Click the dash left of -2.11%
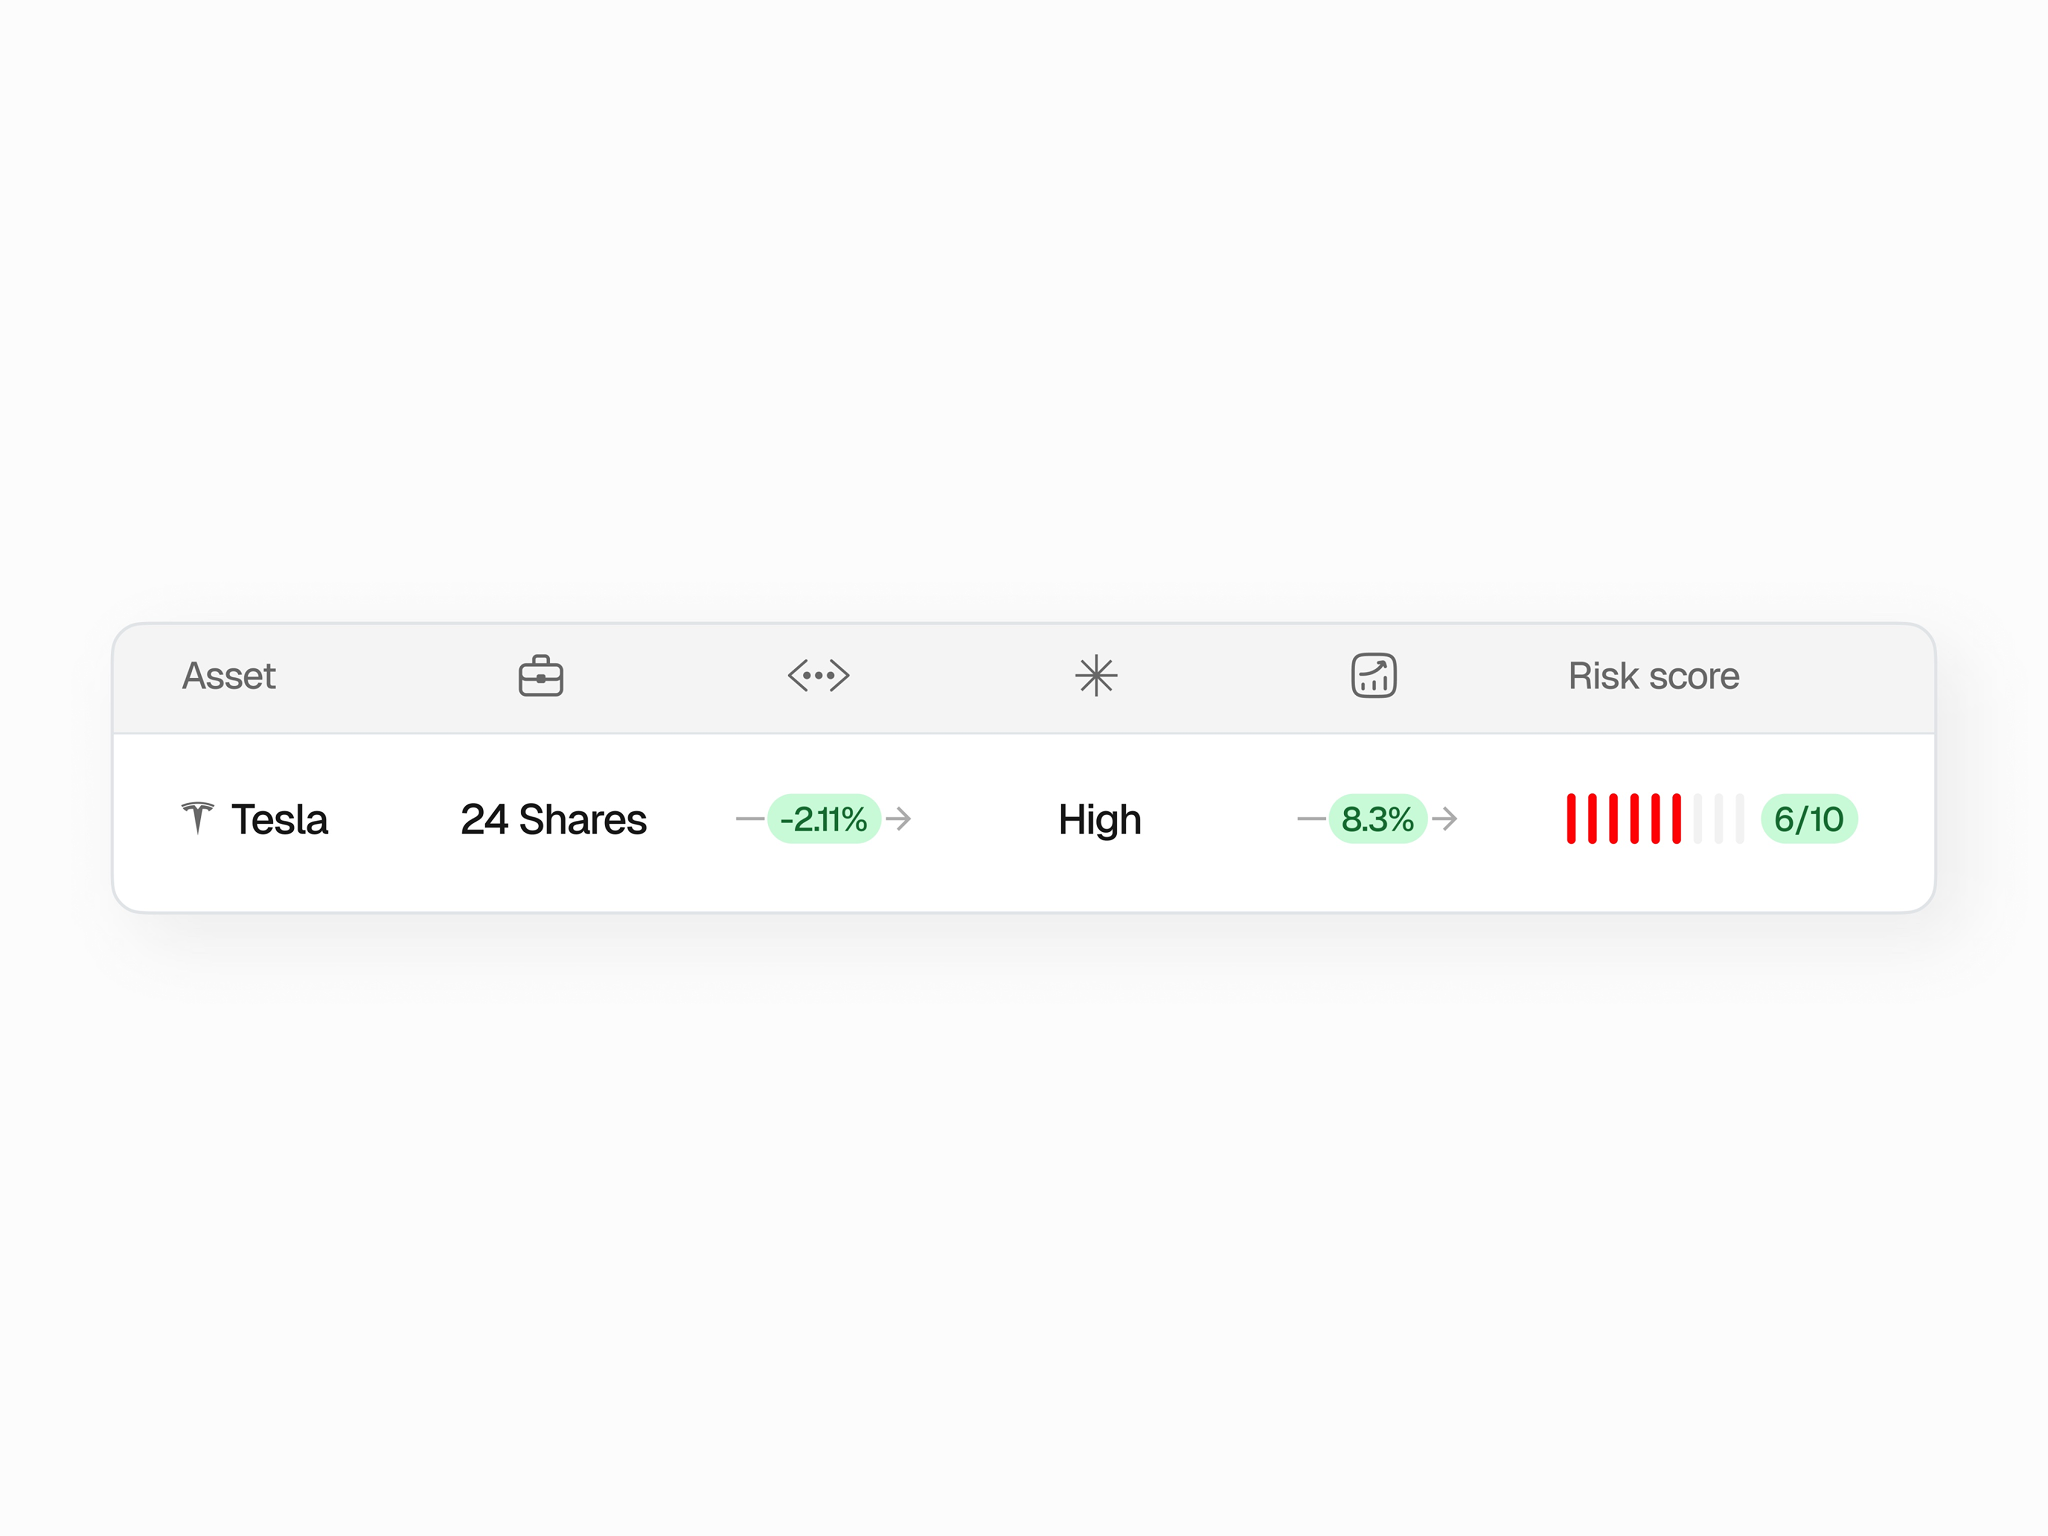2048x1536 pixels. pos(749,819)
